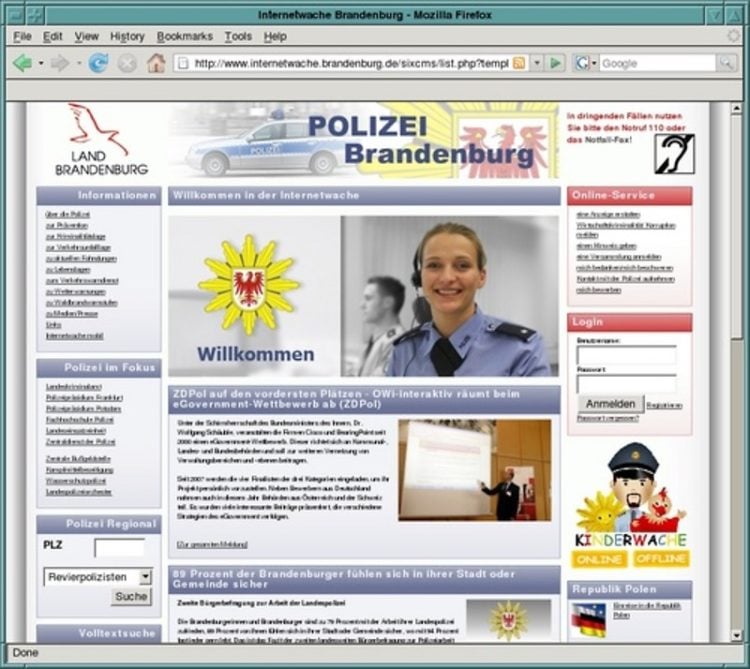The width and height of the screenshot is (750, 669).
Task: Click inside the Google search box
Action: coord(657,63)
